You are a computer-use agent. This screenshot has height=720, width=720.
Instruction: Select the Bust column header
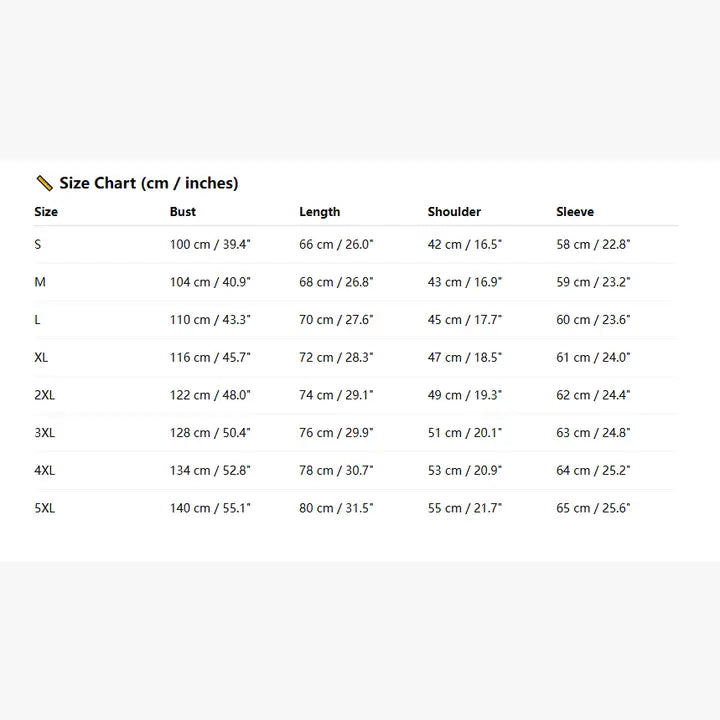[183, 212]
